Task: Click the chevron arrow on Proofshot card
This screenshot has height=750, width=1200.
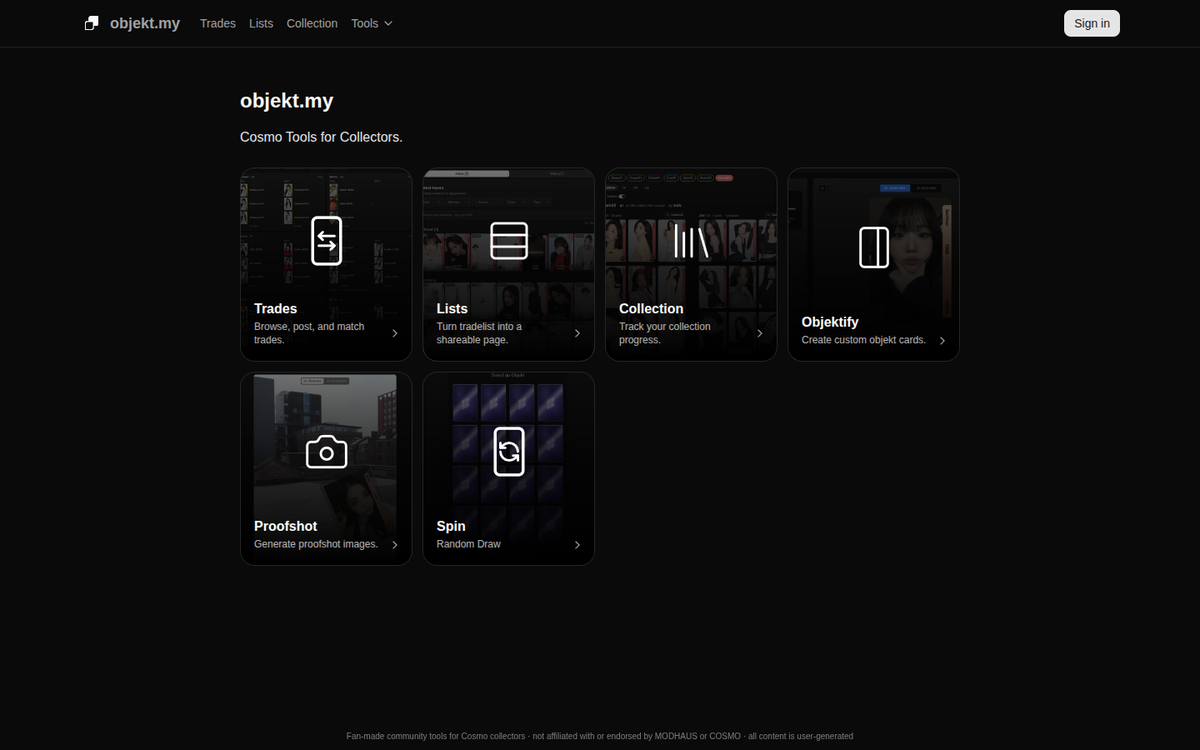Action: 395,545
